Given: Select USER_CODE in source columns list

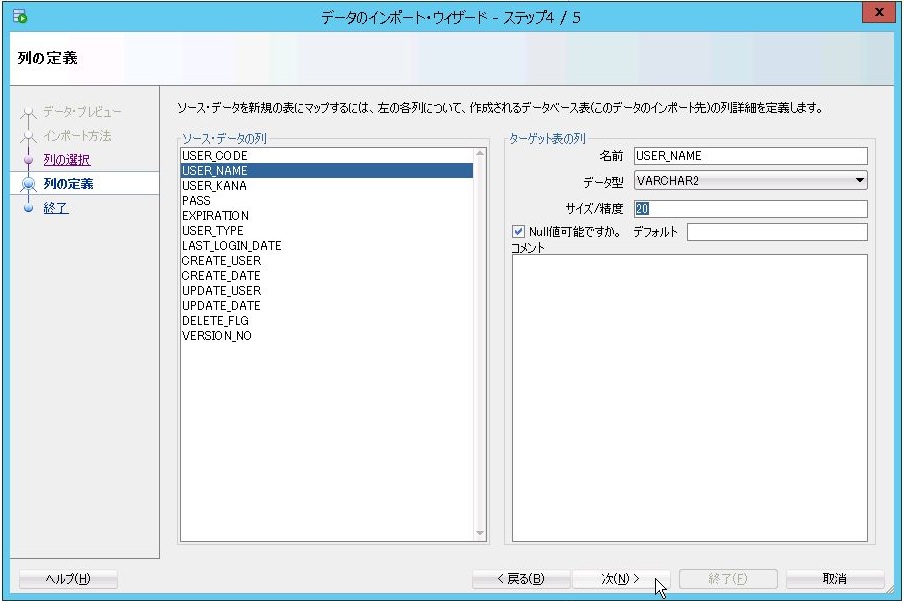Looking at the screenshot, I should pos(214,156).
